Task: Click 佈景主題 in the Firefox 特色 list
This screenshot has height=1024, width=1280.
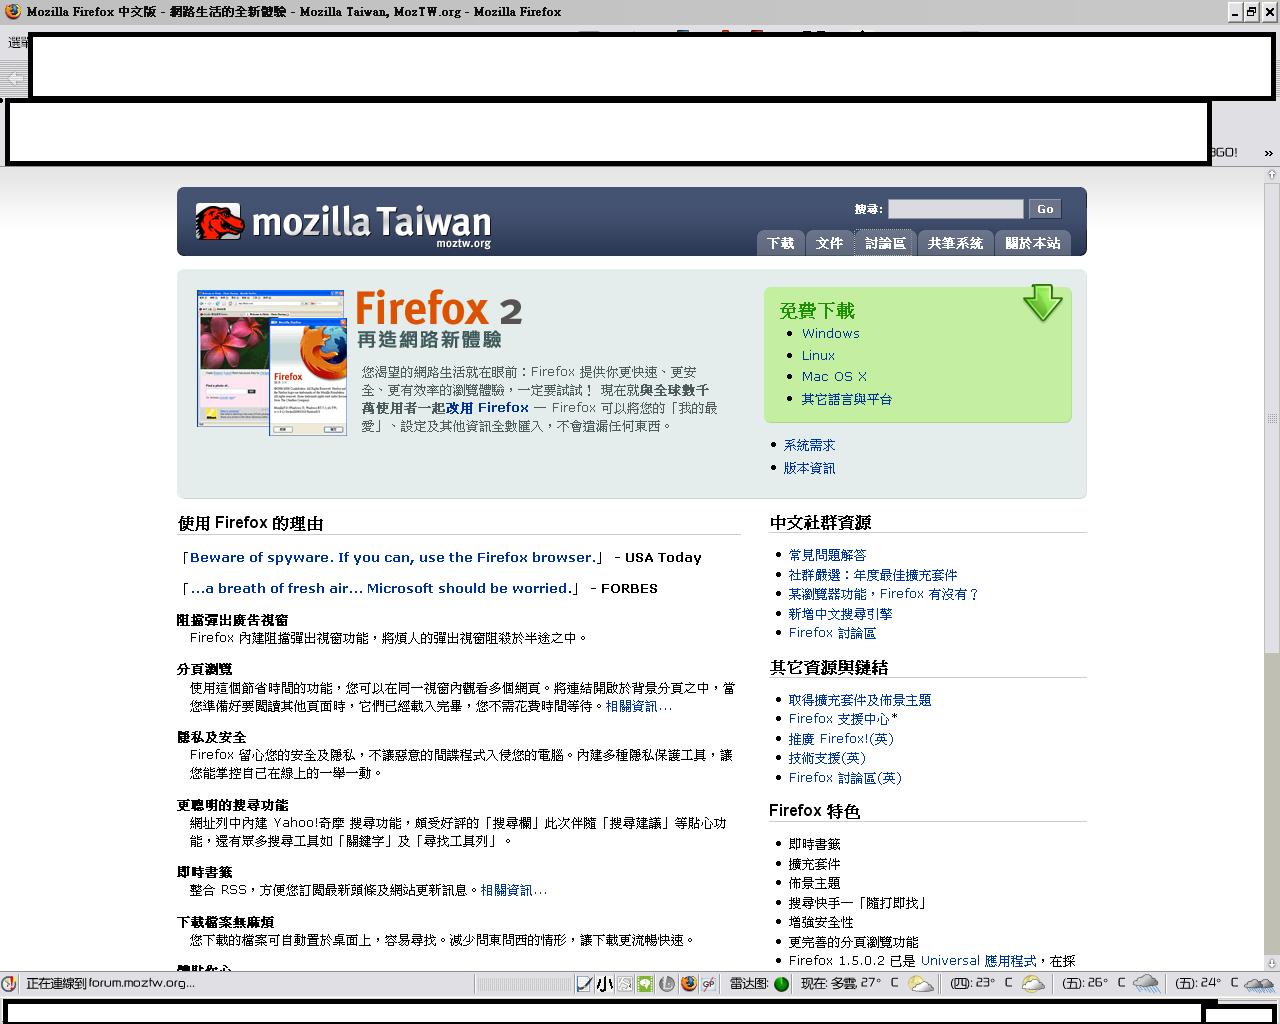Action: [x=814, y=883]
